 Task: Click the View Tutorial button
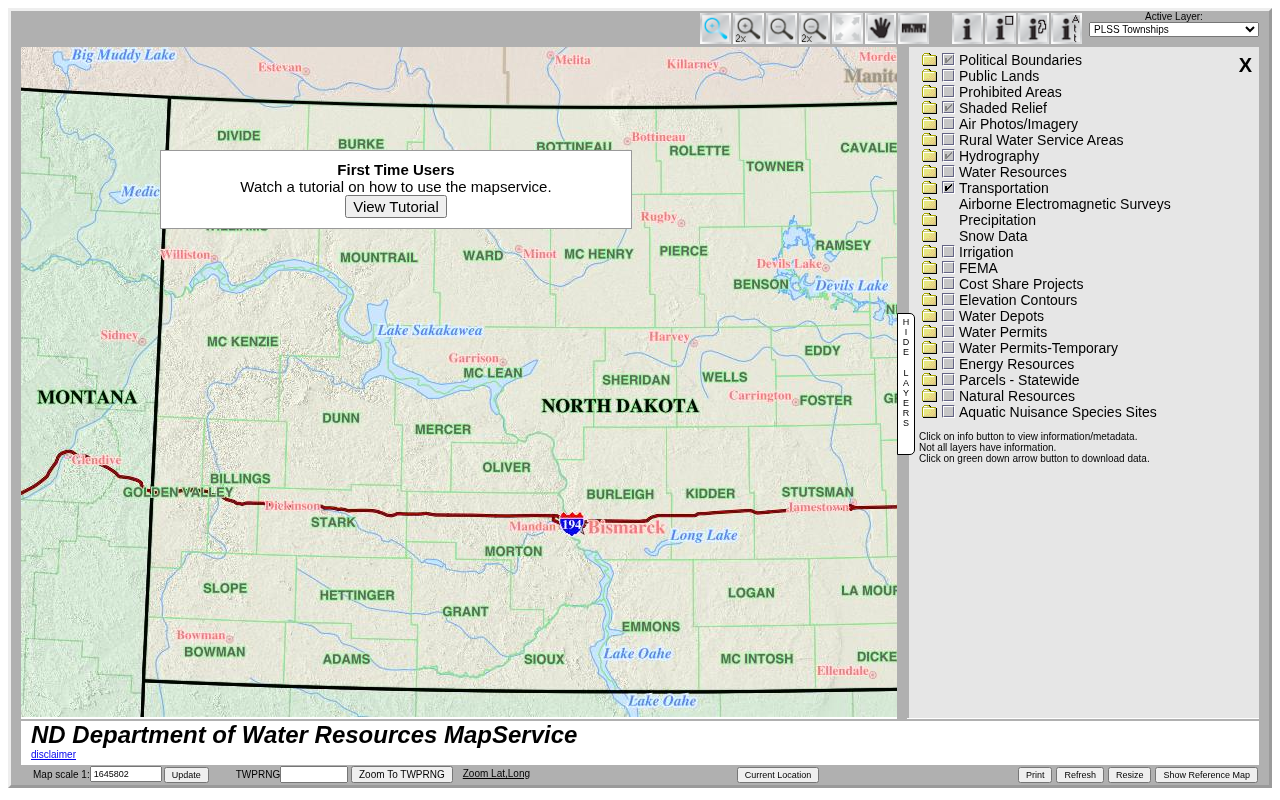(396, 207)
